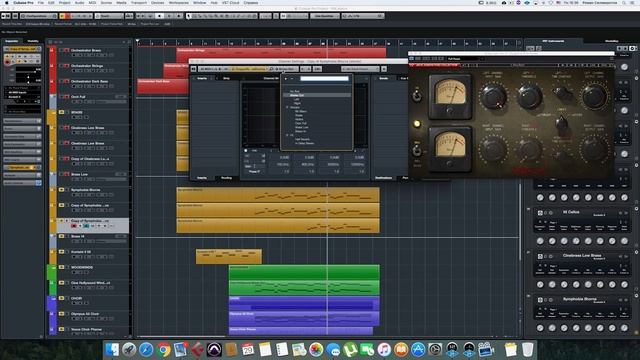Start playback with the toolbar Play button
This screenshot has width=640, height=360.
169,16
